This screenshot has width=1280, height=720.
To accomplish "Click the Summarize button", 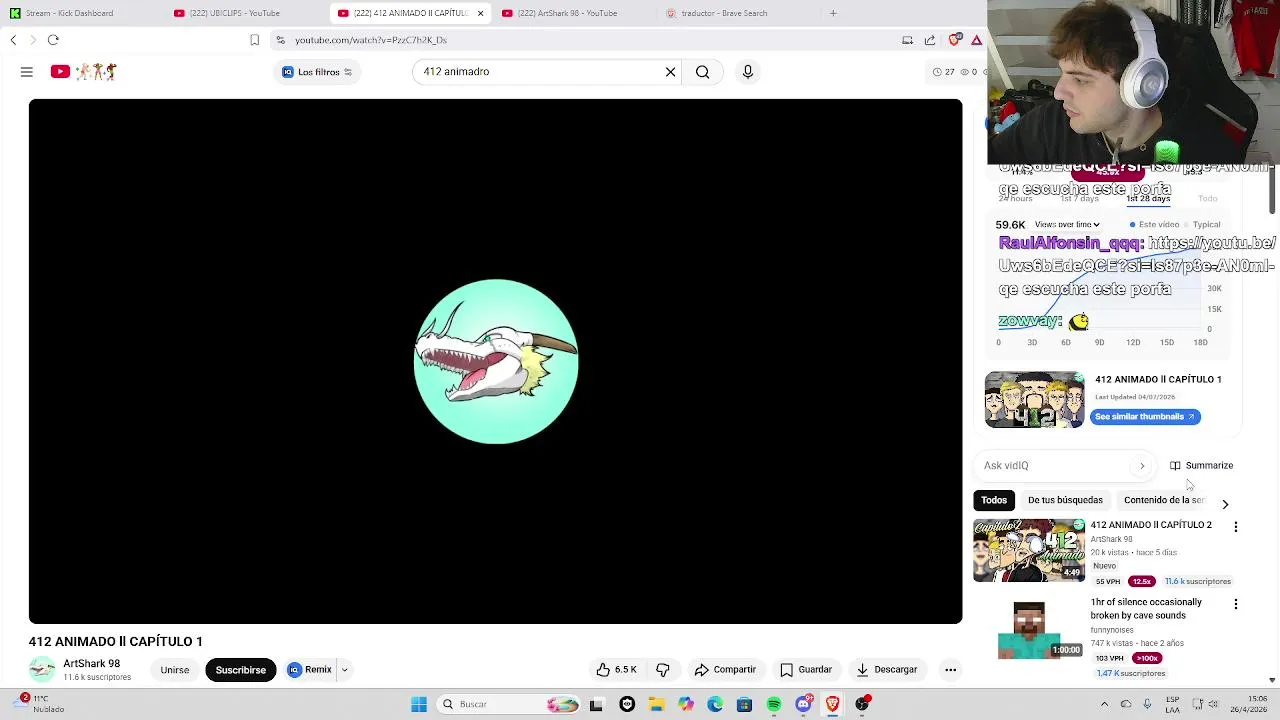I will 1201,466.
